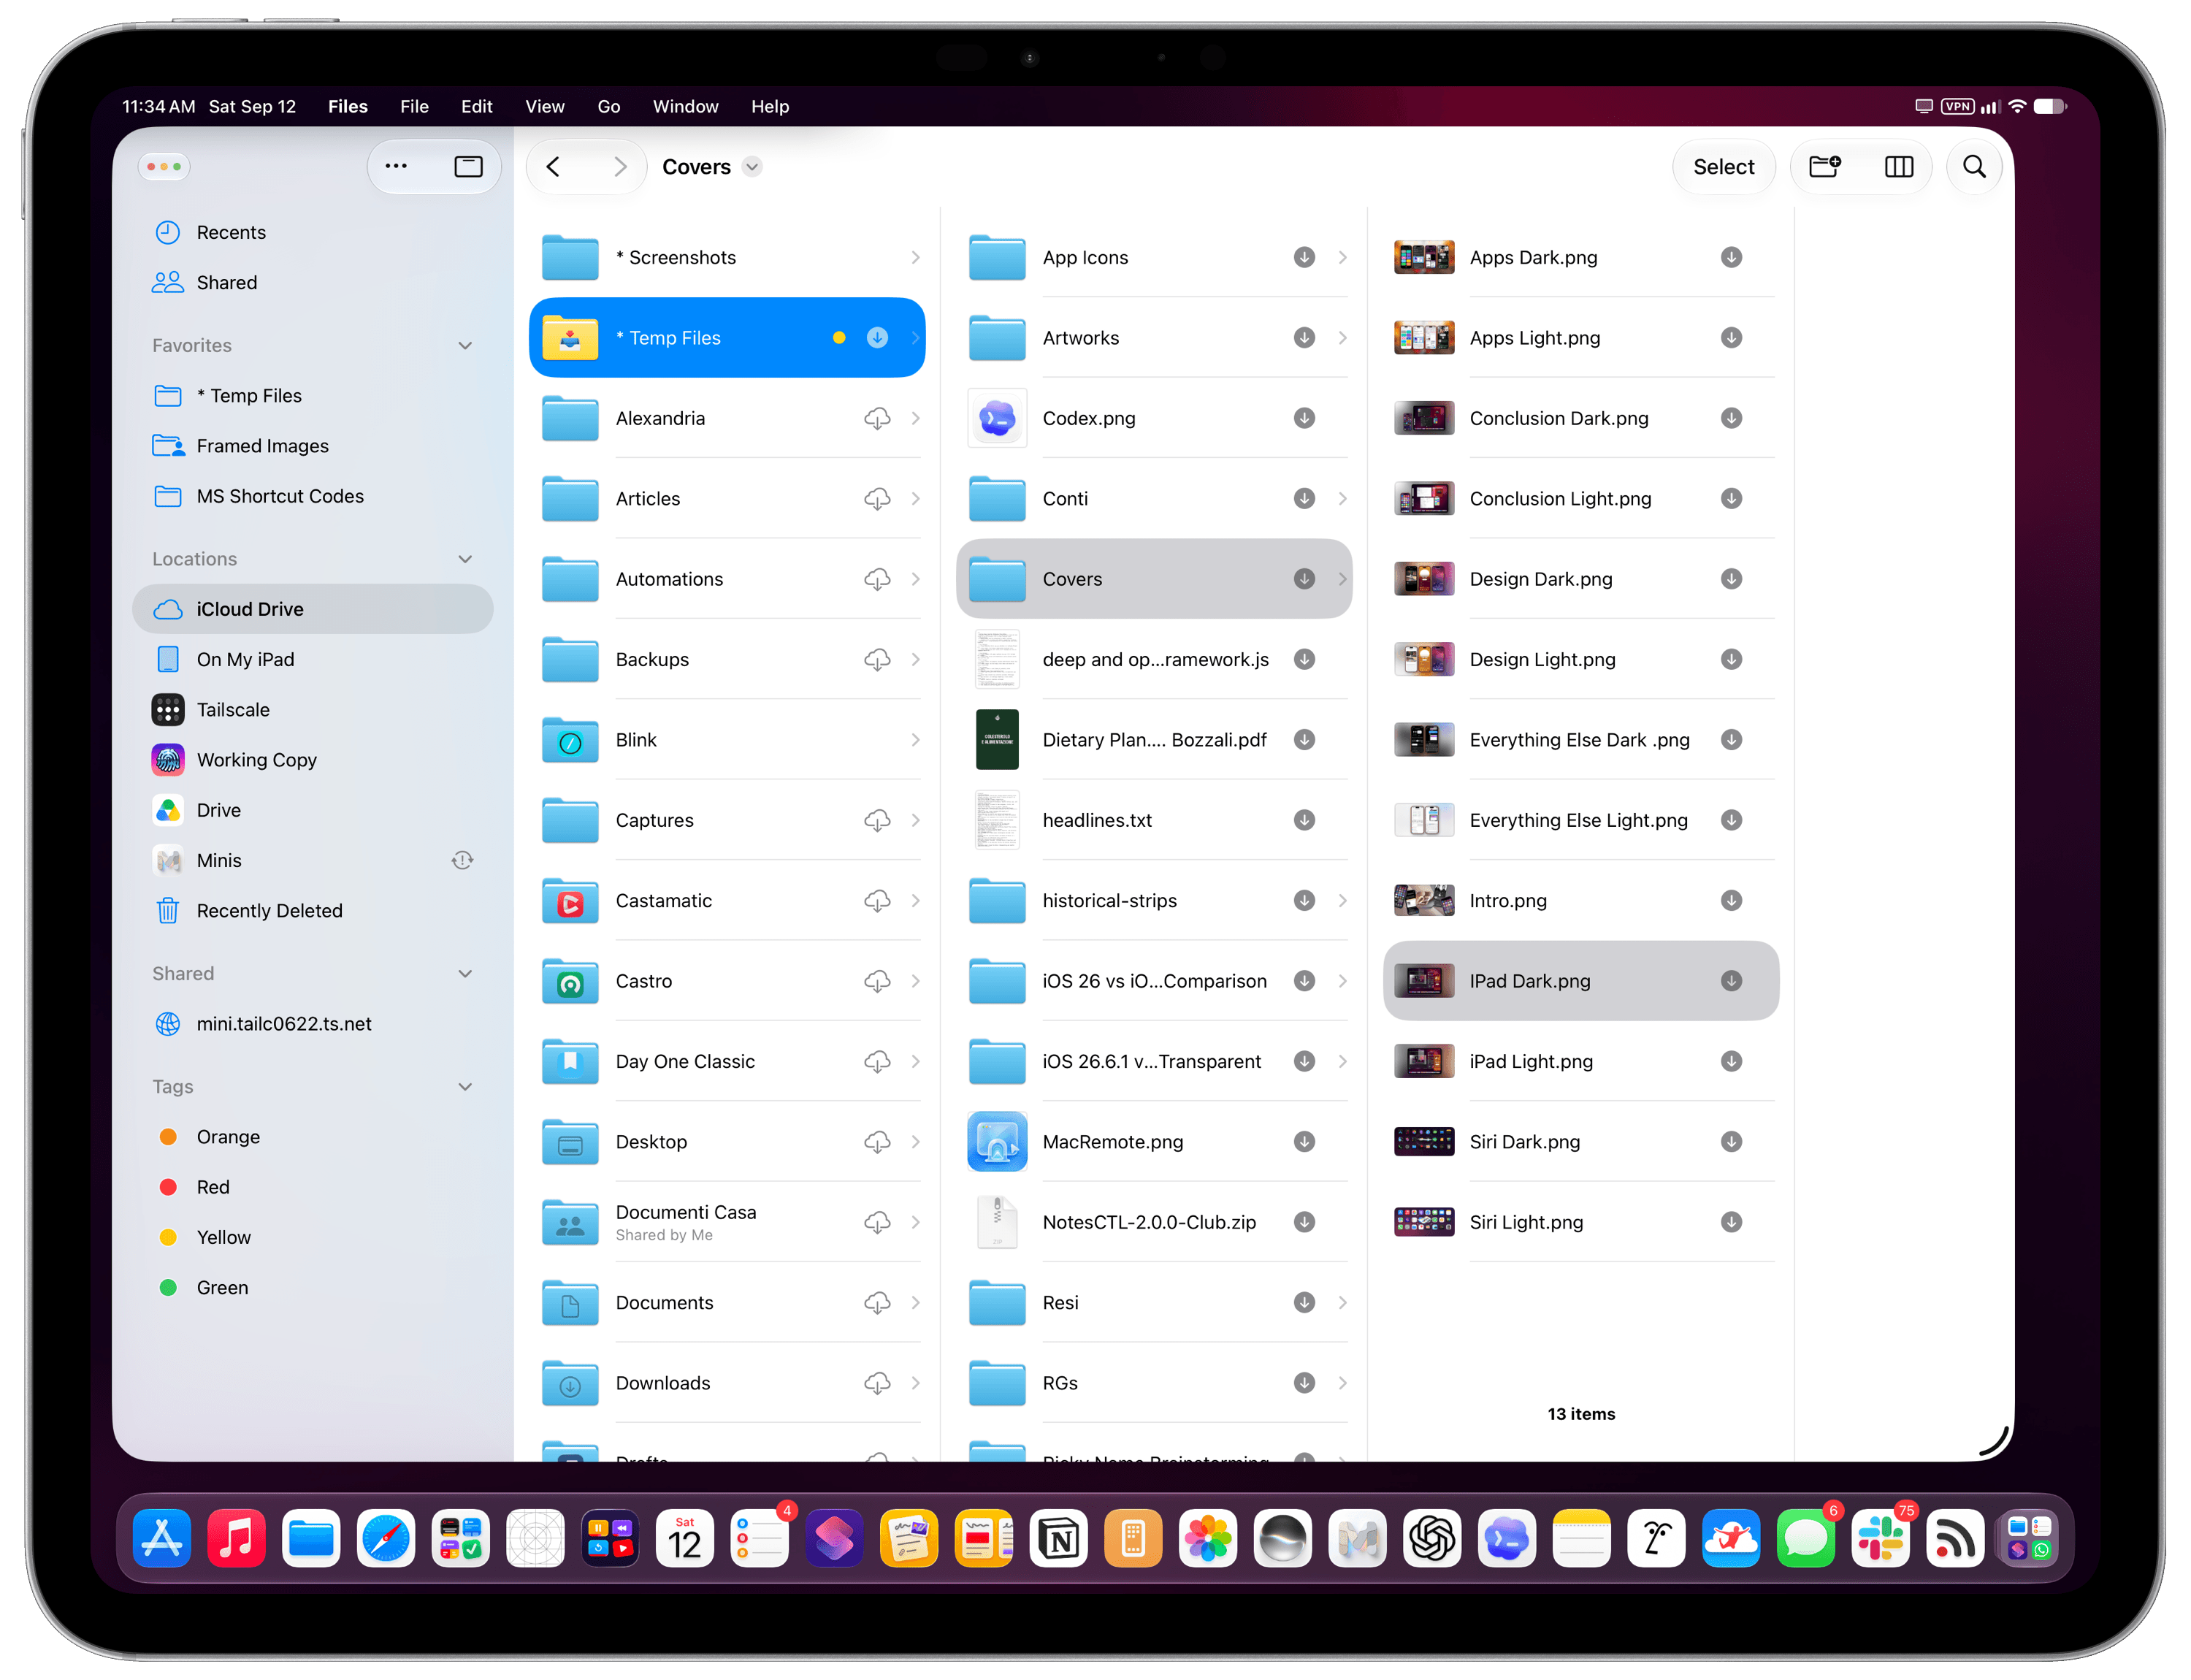
Task: Select headlines.txt file
Action: [1153, 820]
